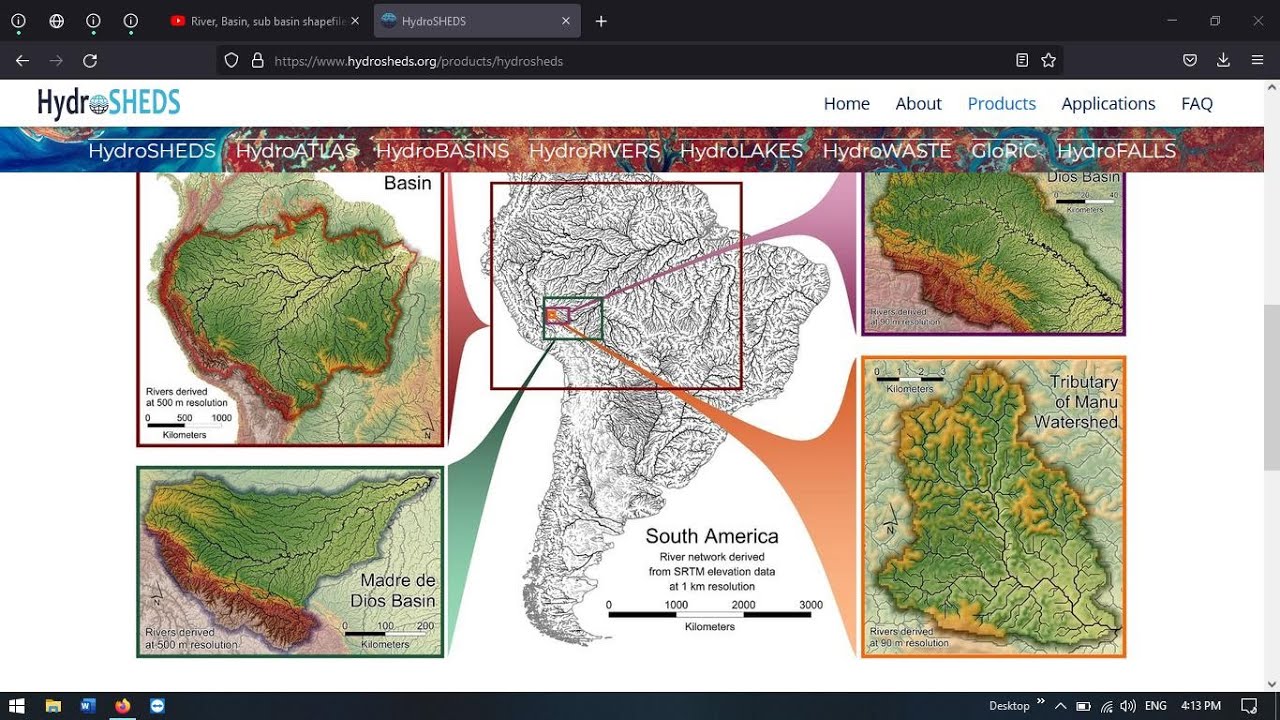Reload the current page
1280x720 pixels.
[x=90, y=61]
